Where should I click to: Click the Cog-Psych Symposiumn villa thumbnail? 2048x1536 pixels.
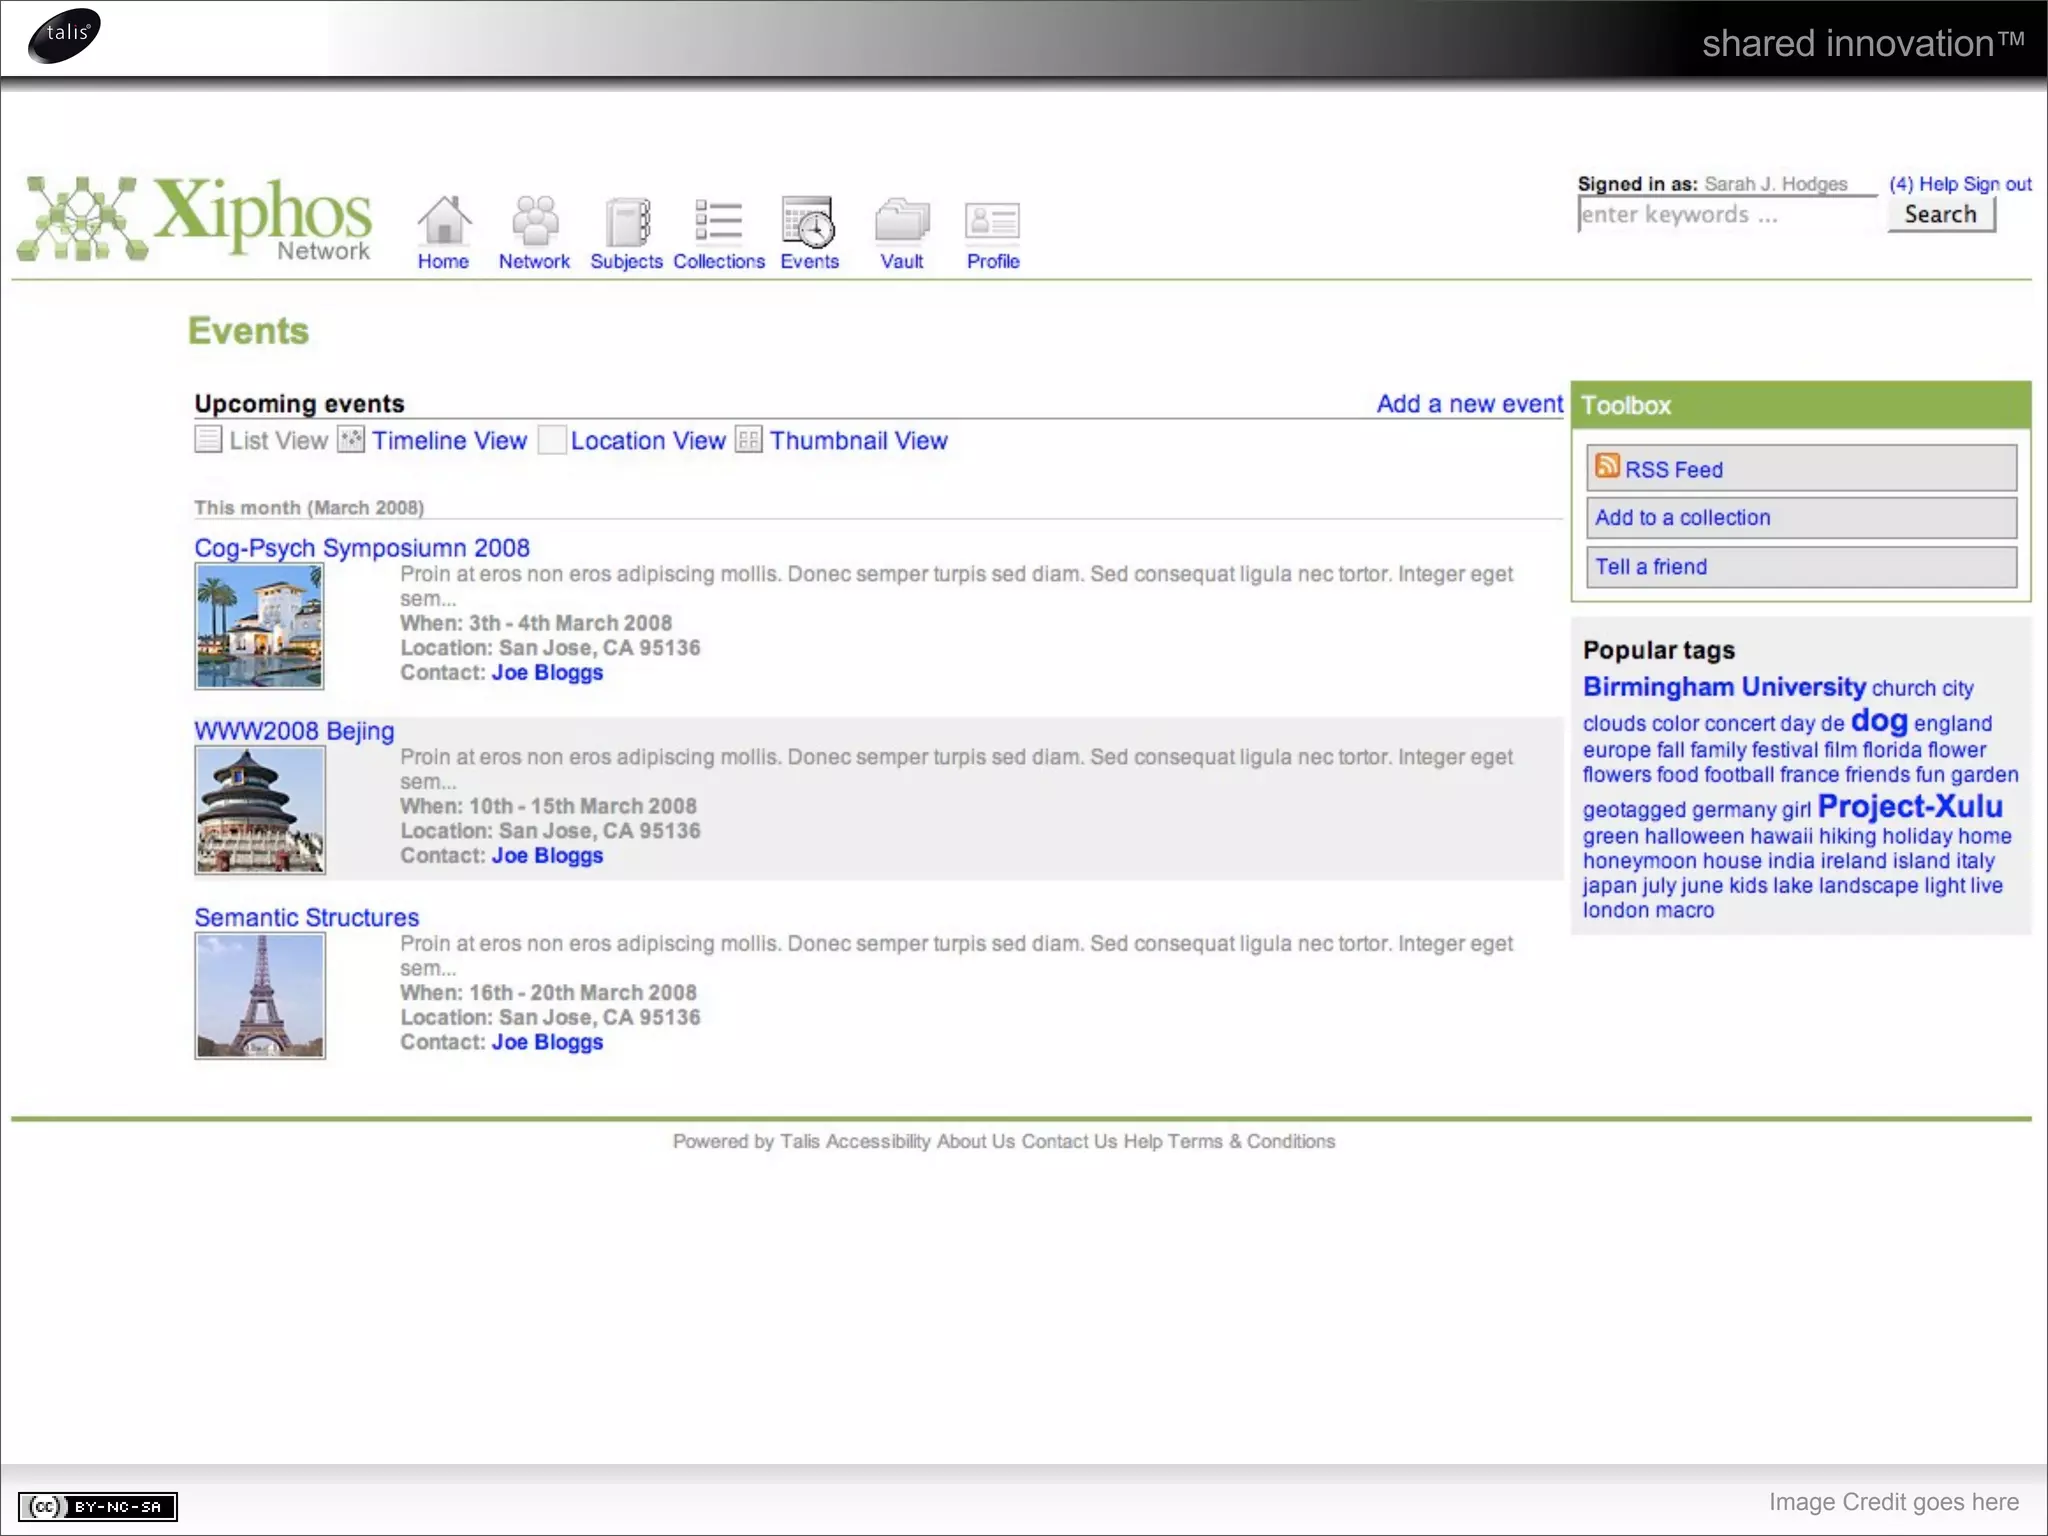(259, 626)
